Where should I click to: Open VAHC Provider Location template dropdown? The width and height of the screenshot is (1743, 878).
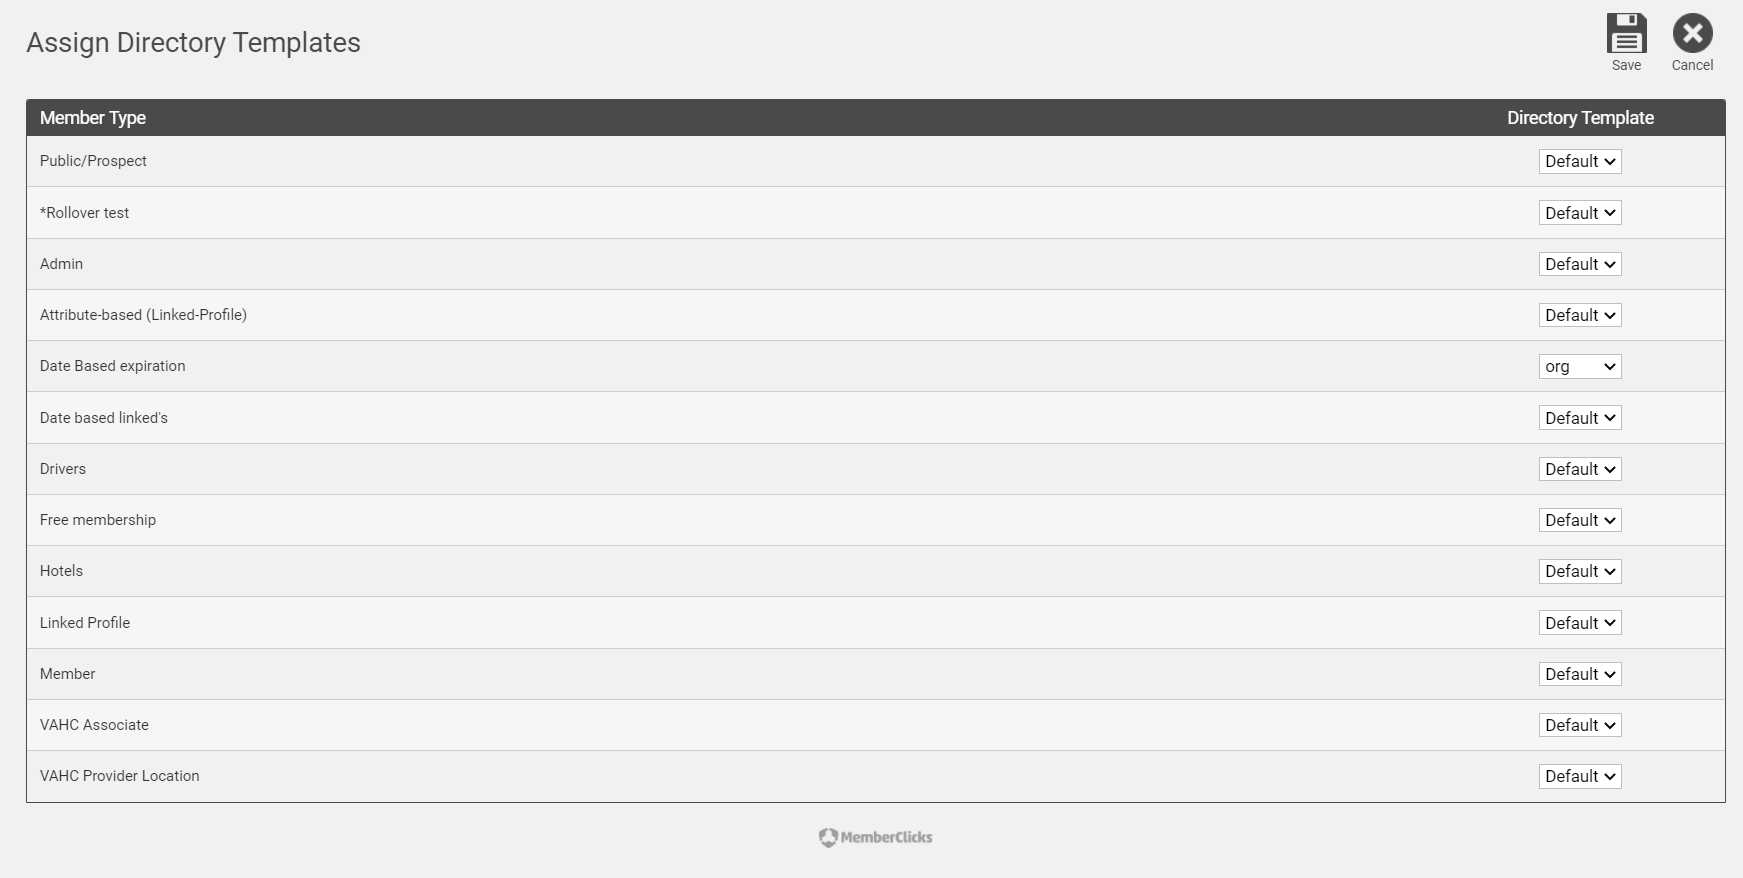point(1579,776)
